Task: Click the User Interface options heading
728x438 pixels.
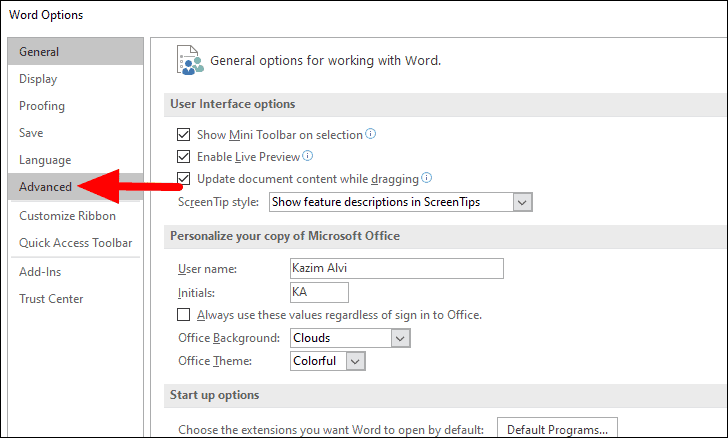Action: click(233, 104)
